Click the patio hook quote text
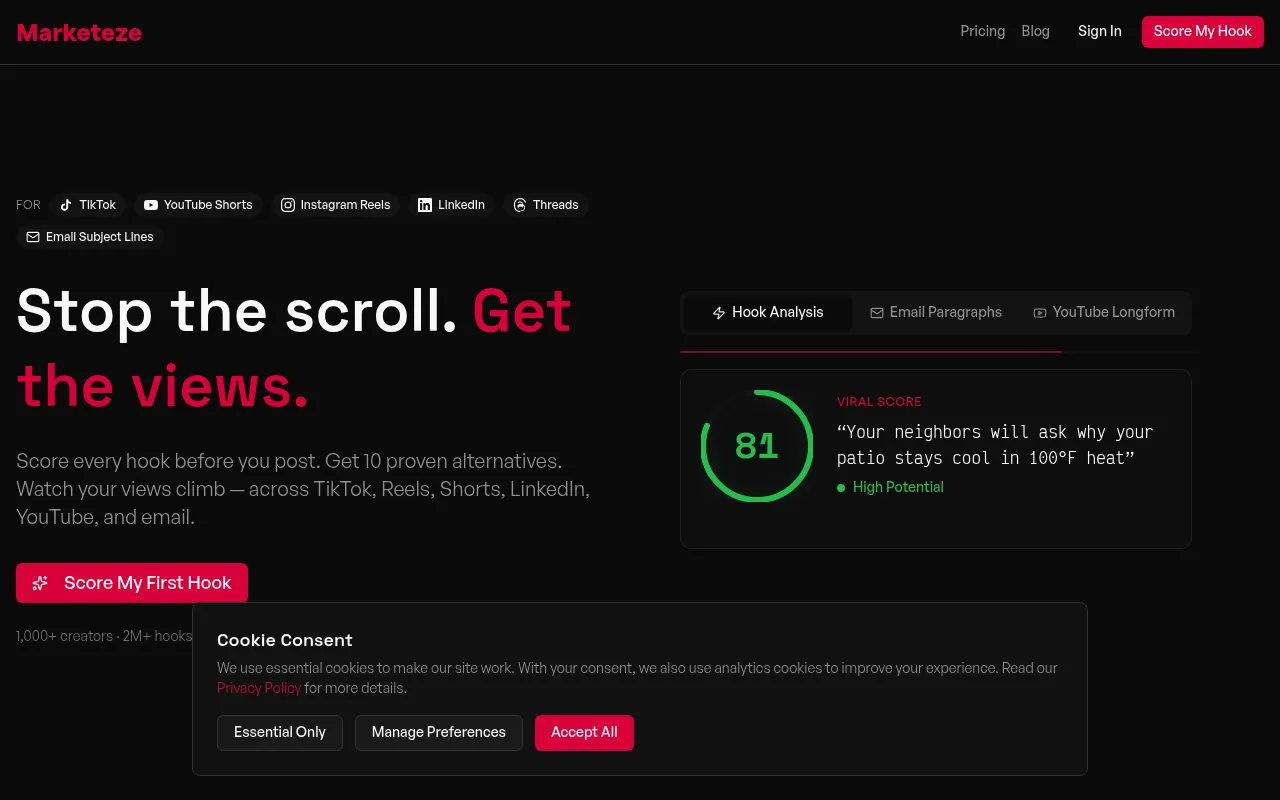The image size is (1280, 800). (x=995, y=445)
